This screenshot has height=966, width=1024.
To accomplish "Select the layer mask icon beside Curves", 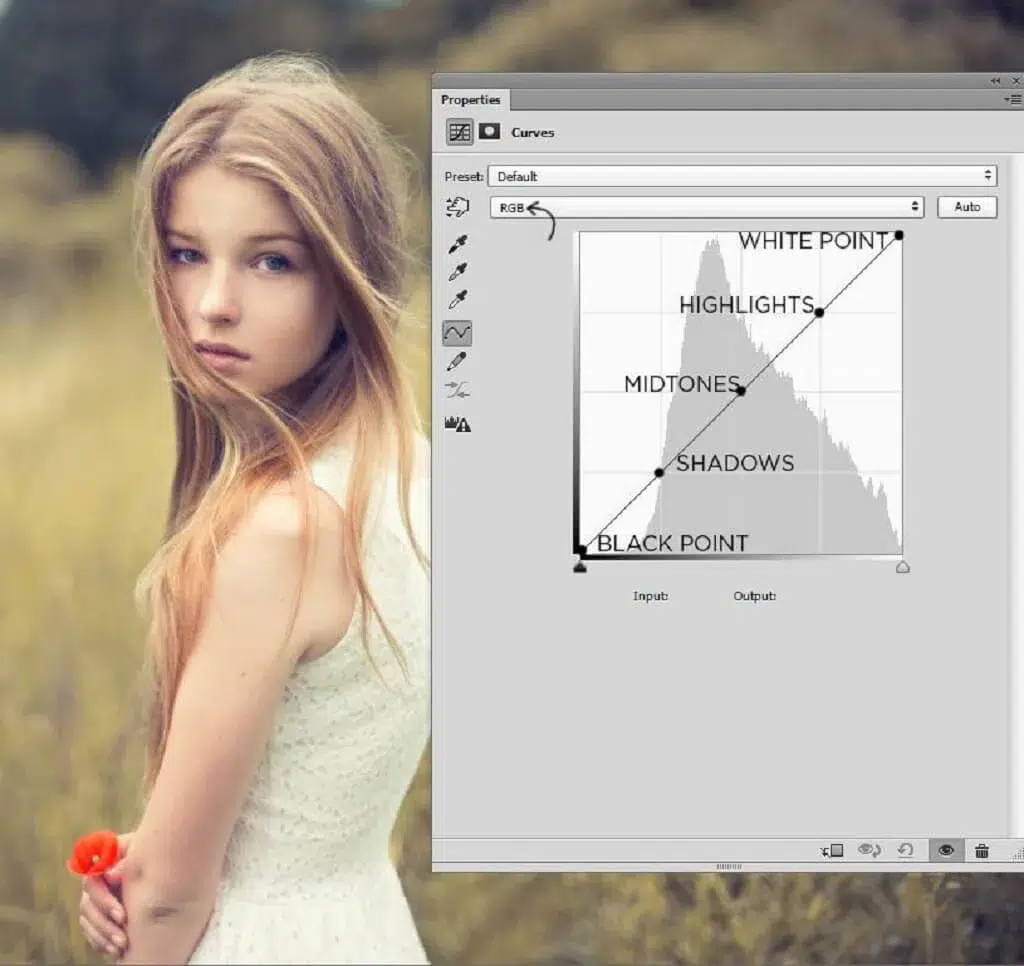I will 489,131.
